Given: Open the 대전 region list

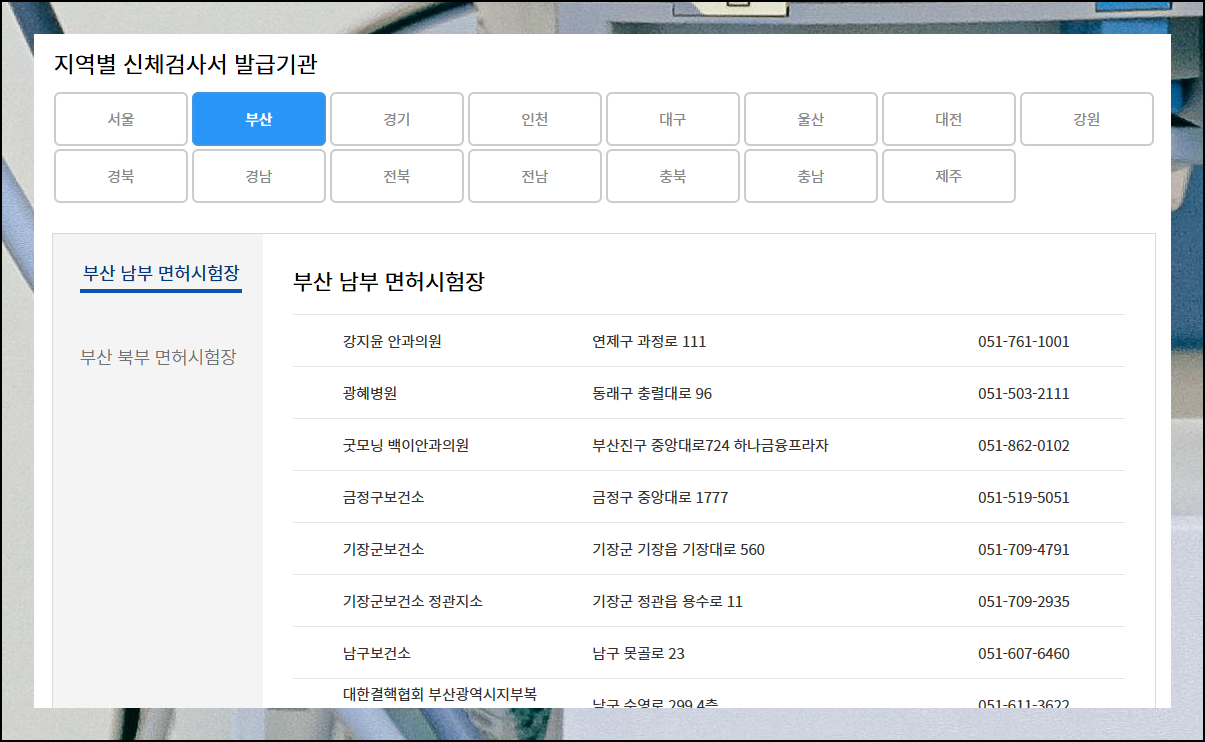Looking at the screenshot, I should [949, 119].
